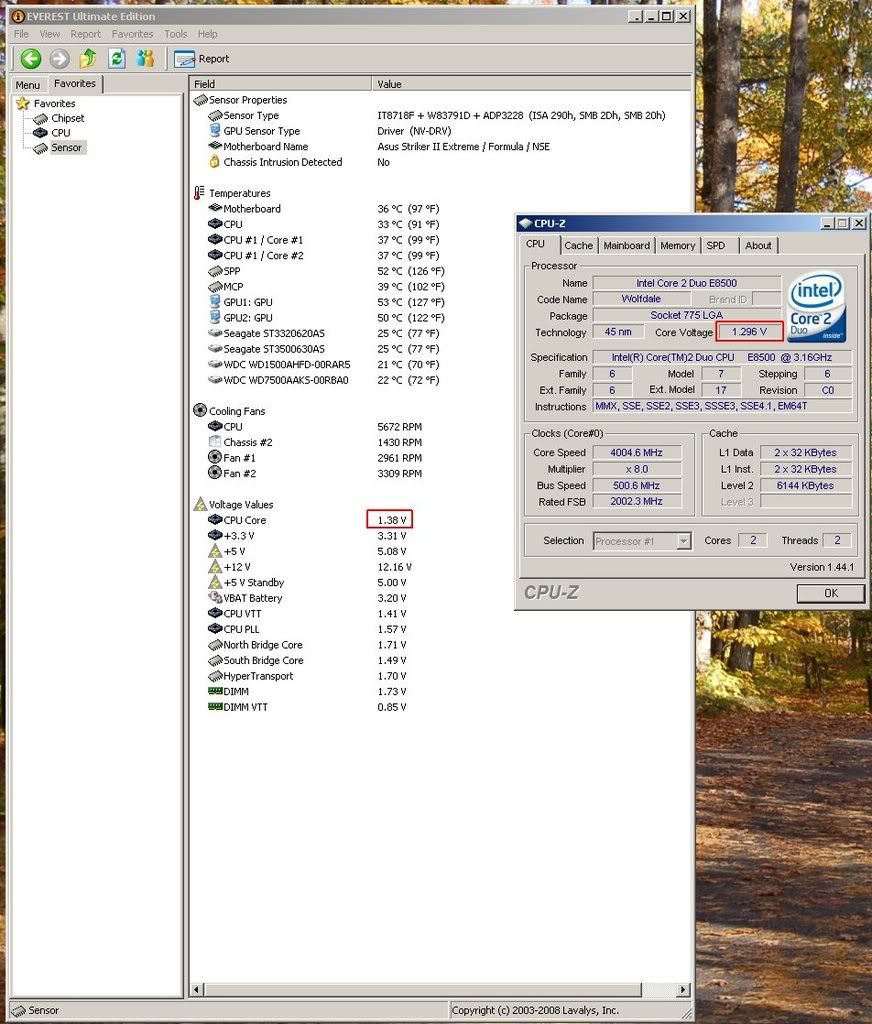
Task: Switch to the SPD tab in CPU-Z
Action: coord(716,246)
